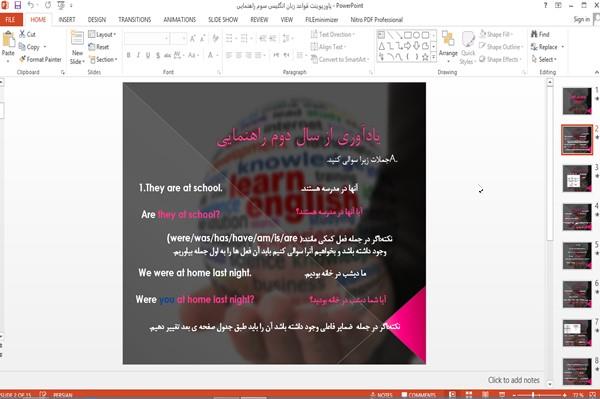Click the Undo arrow icon

(31, 5)
